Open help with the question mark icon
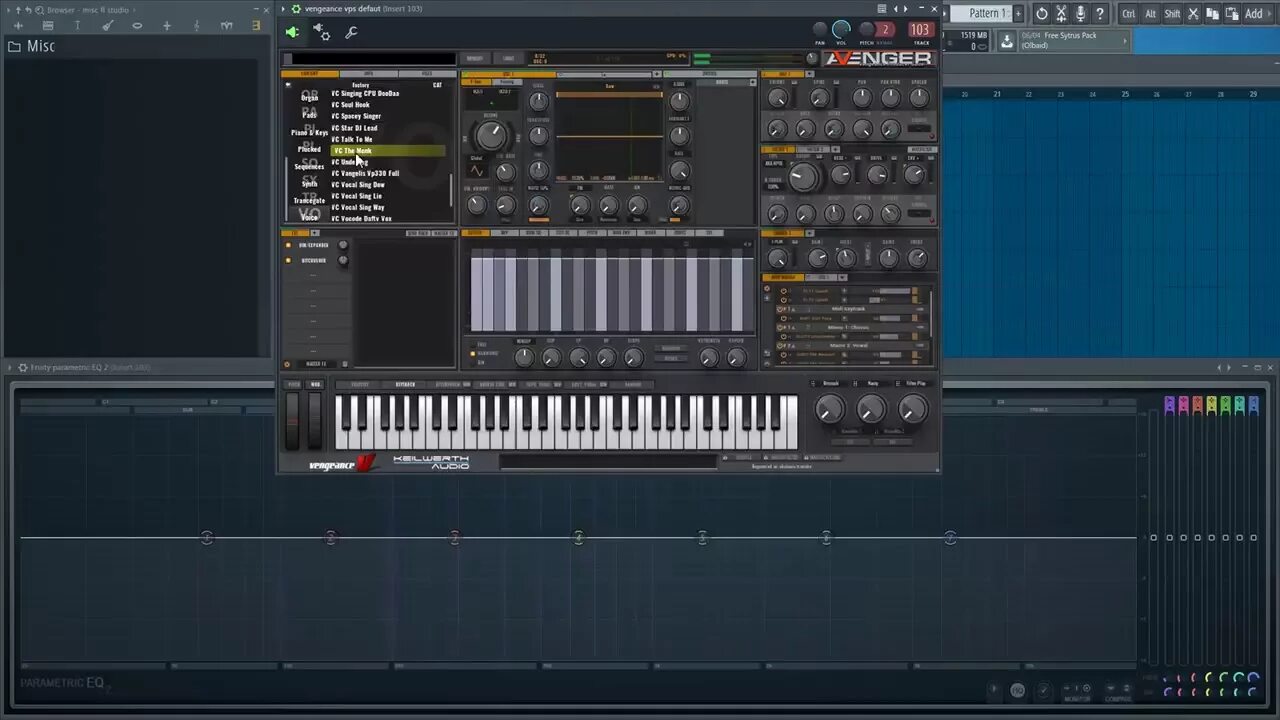Image resolution: width=1280 pixels, height=720 pixels. 1100,13
